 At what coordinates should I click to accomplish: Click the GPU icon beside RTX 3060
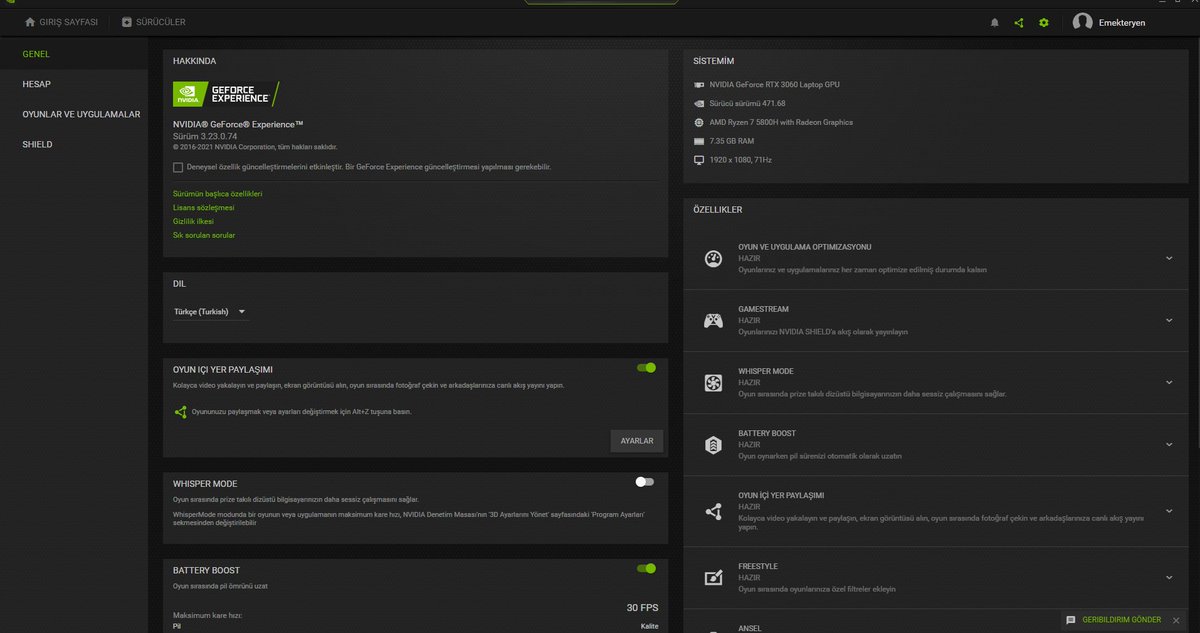[699, 85]
